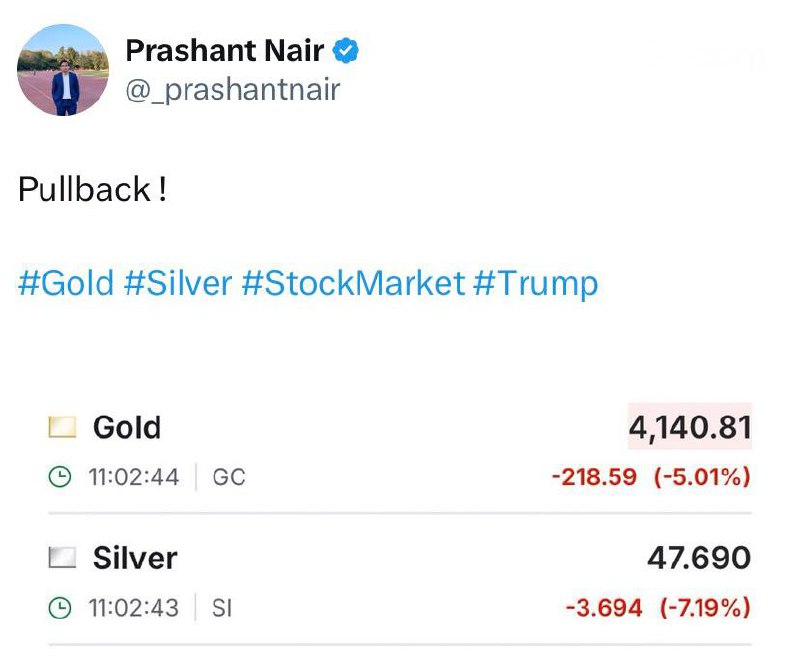Open the #Trump hashtag
Screen dimensions: 800x662
click(536, 283)
